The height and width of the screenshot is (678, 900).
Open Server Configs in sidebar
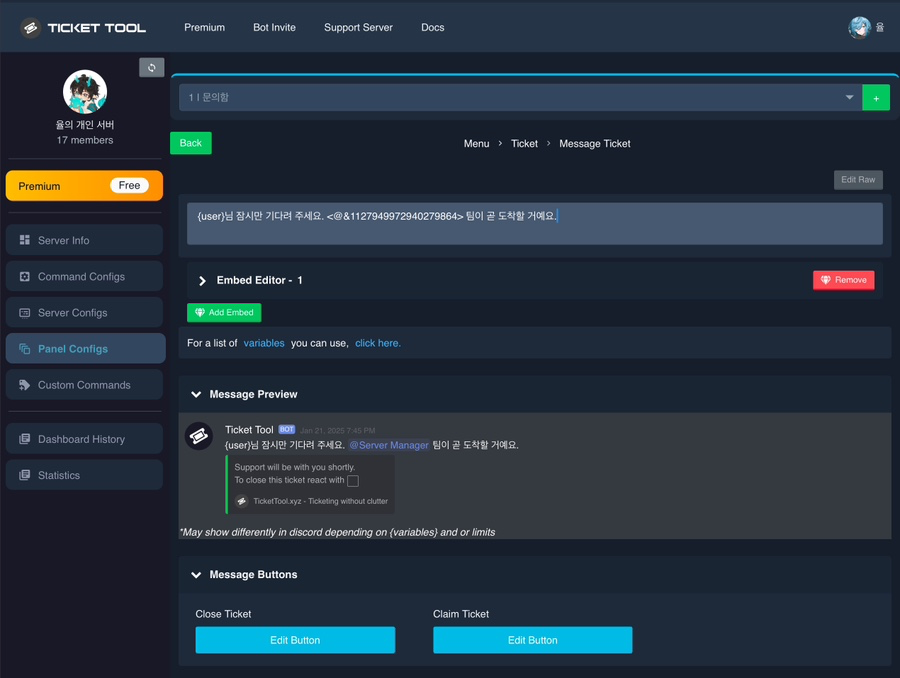click(84, 312)
